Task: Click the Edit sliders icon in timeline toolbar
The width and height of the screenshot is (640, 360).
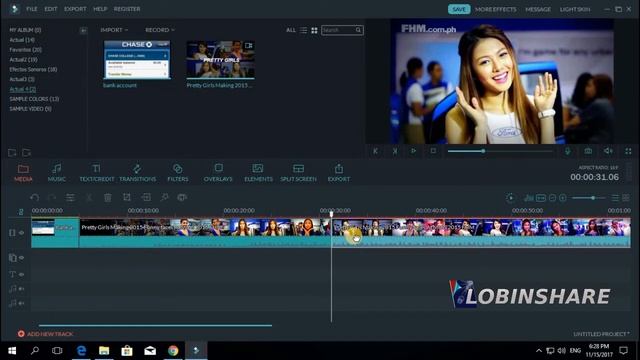Action: pos(70,198)
